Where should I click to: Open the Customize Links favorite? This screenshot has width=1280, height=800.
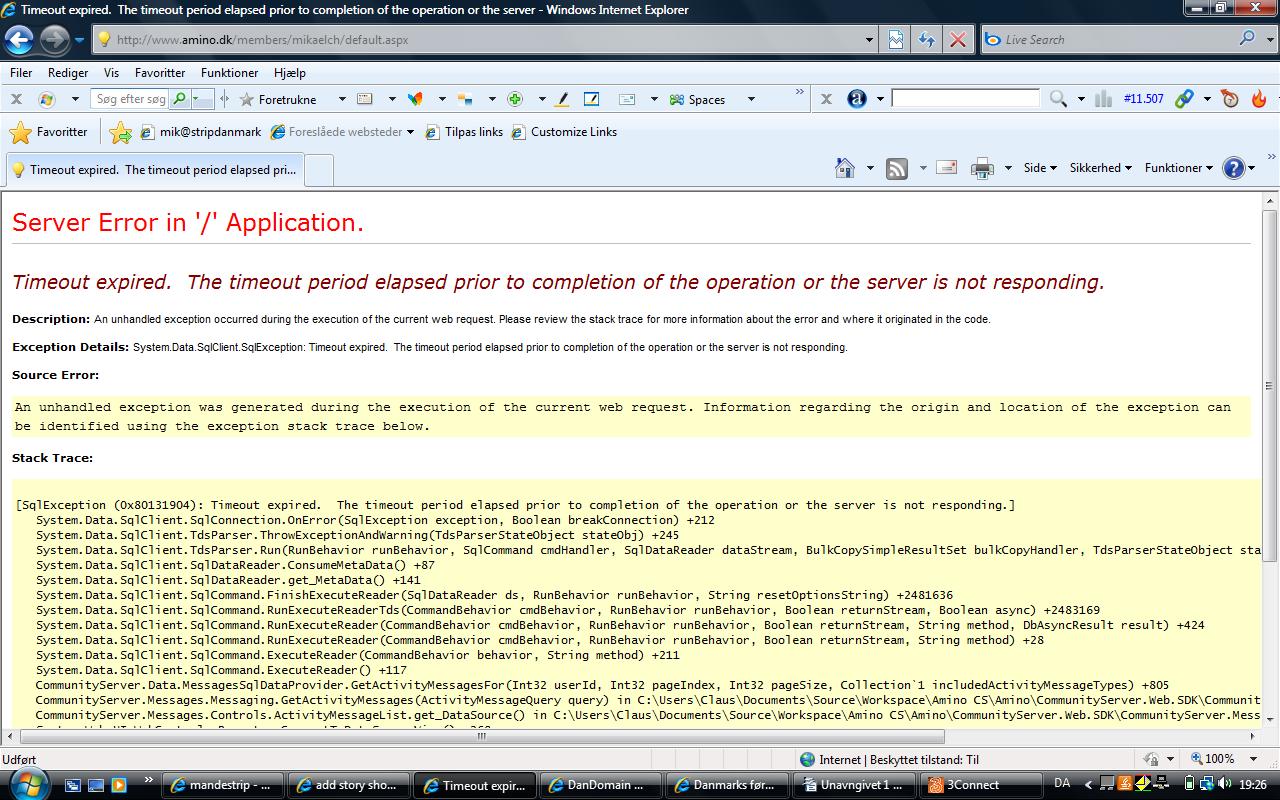(x=564, y=132)
